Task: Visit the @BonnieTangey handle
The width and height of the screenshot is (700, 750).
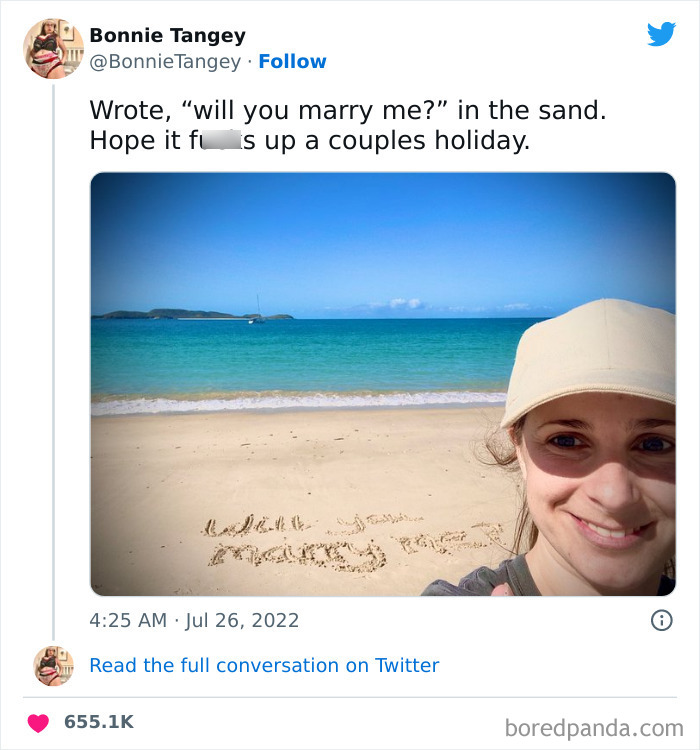Action: 165,62
